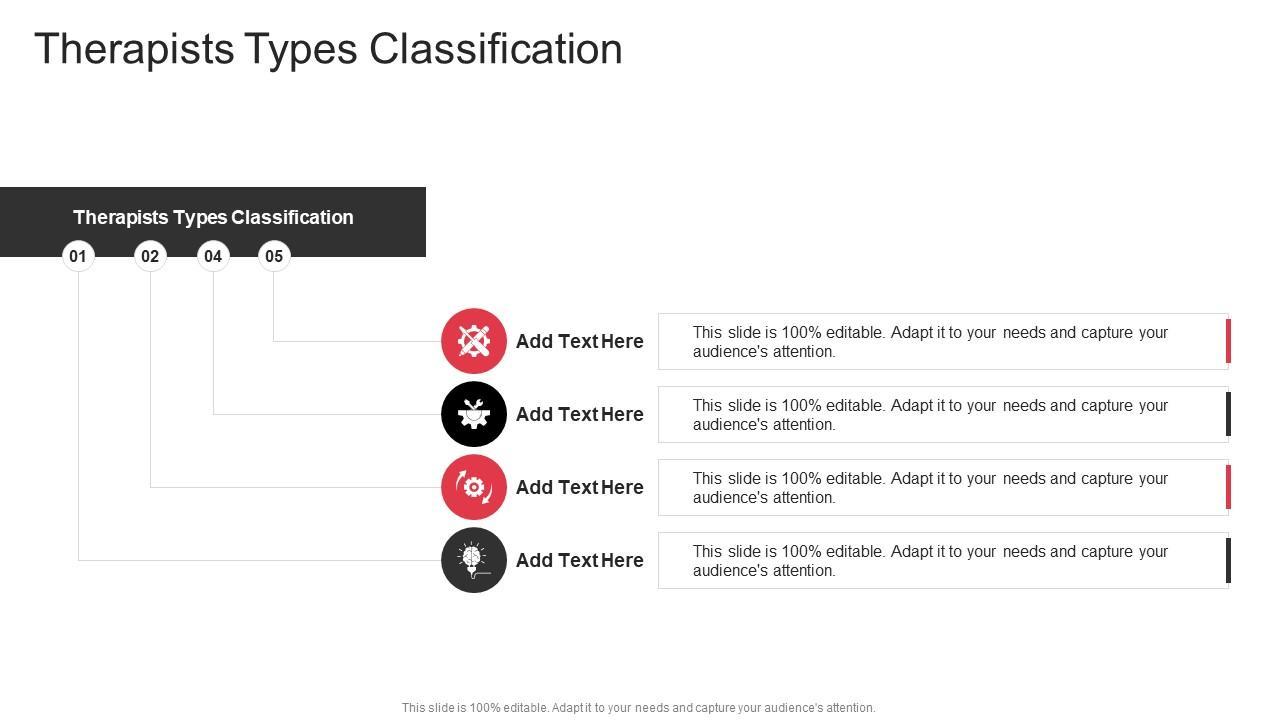1280x720 pixels.
Task: Click red accent bar on first text box
Action: (x=1228, y=341)
